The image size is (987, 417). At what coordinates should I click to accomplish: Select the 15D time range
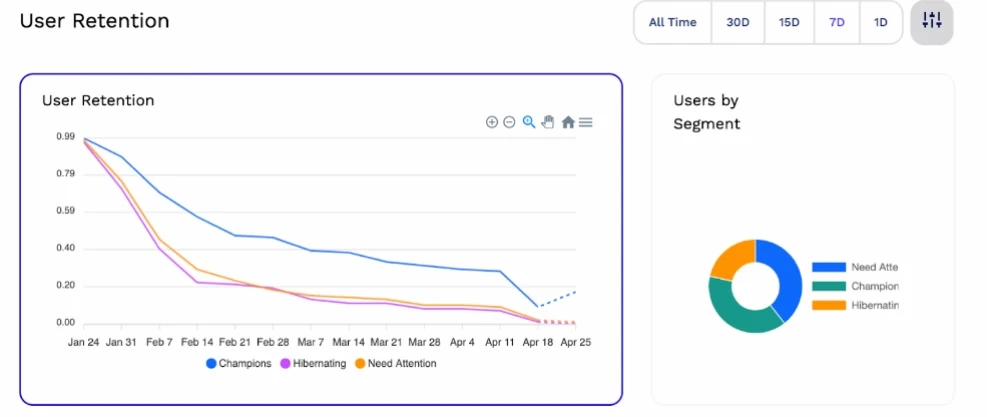point(789,23)
